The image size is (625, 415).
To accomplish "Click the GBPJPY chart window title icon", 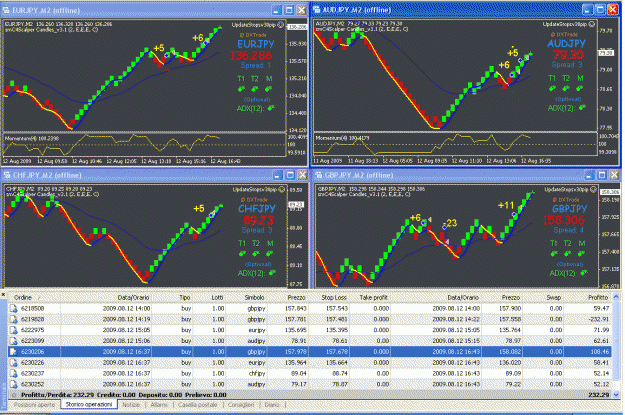I will 319,175.
